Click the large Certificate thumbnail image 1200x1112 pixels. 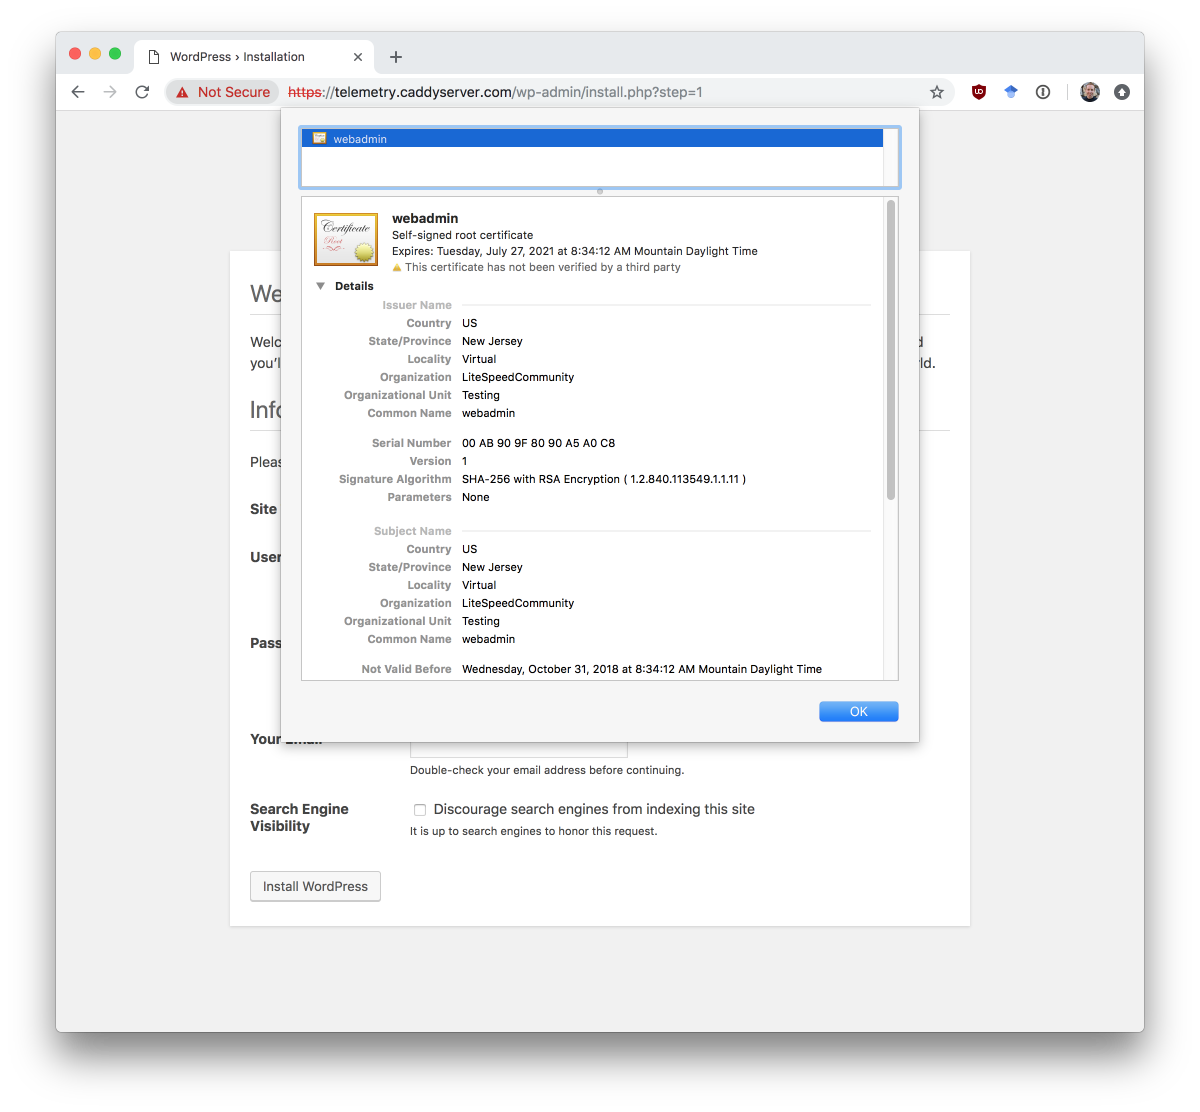pyautogui.click(x=346, y=239)
